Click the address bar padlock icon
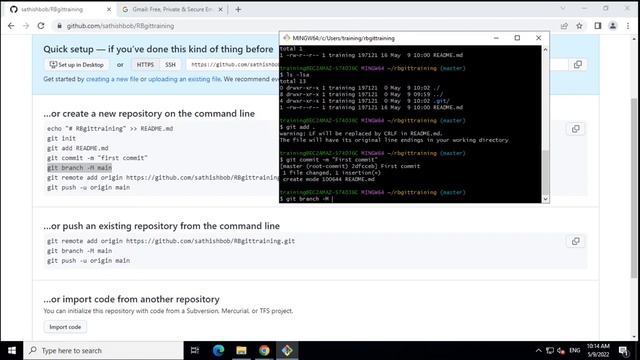This screenshot has height=360, width=640. tap(60, 26)
